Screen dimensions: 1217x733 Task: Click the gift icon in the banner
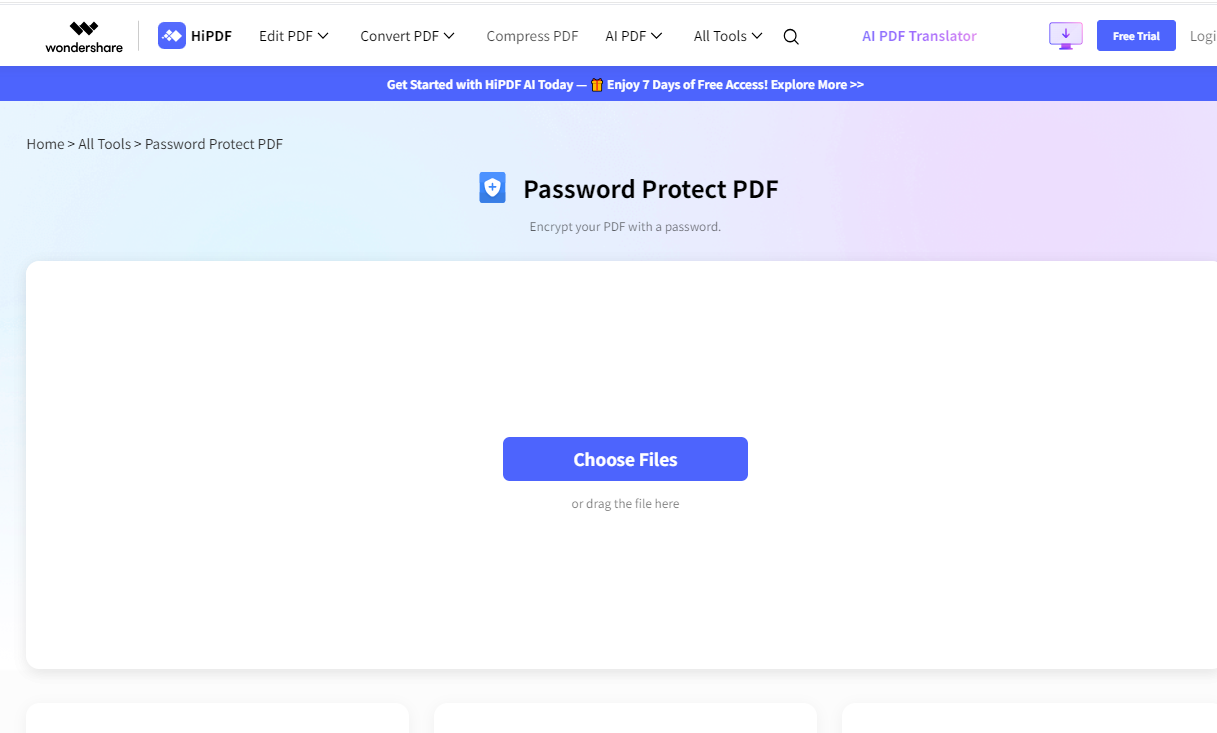pos(597,85)
